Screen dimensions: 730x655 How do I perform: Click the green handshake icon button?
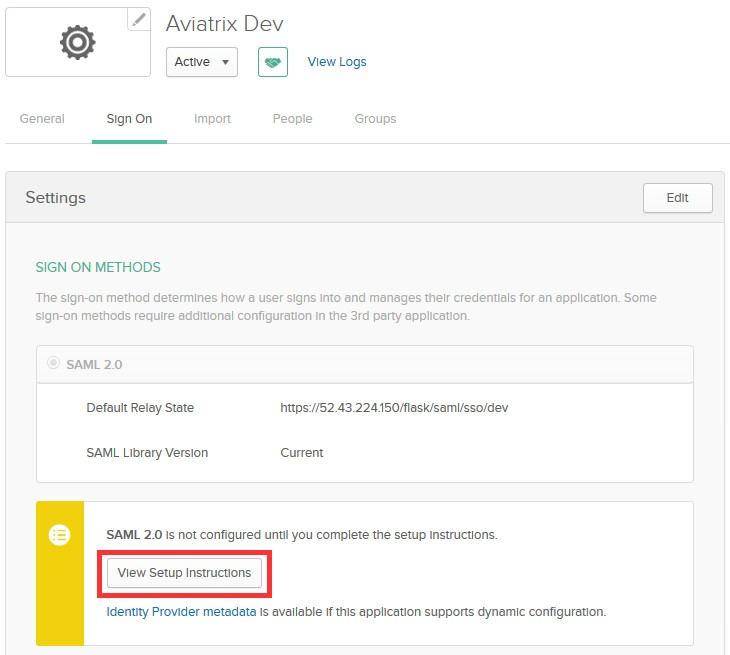273,62
